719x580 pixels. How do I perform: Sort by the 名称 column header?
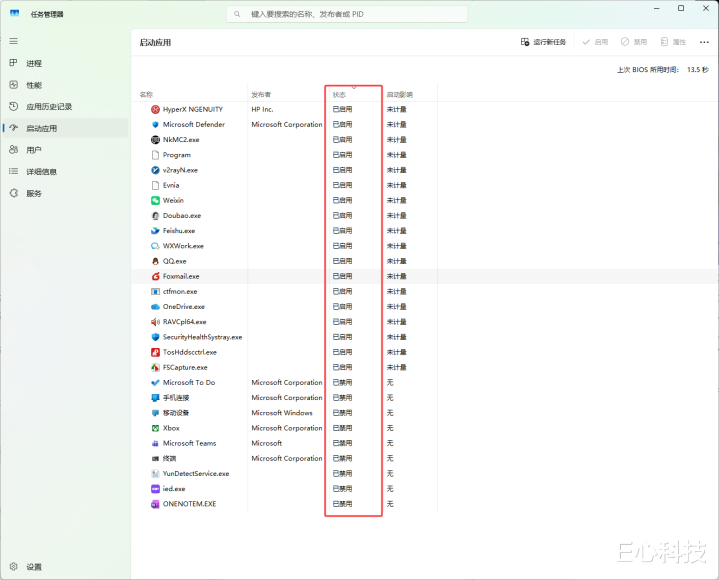coord(146,94)
